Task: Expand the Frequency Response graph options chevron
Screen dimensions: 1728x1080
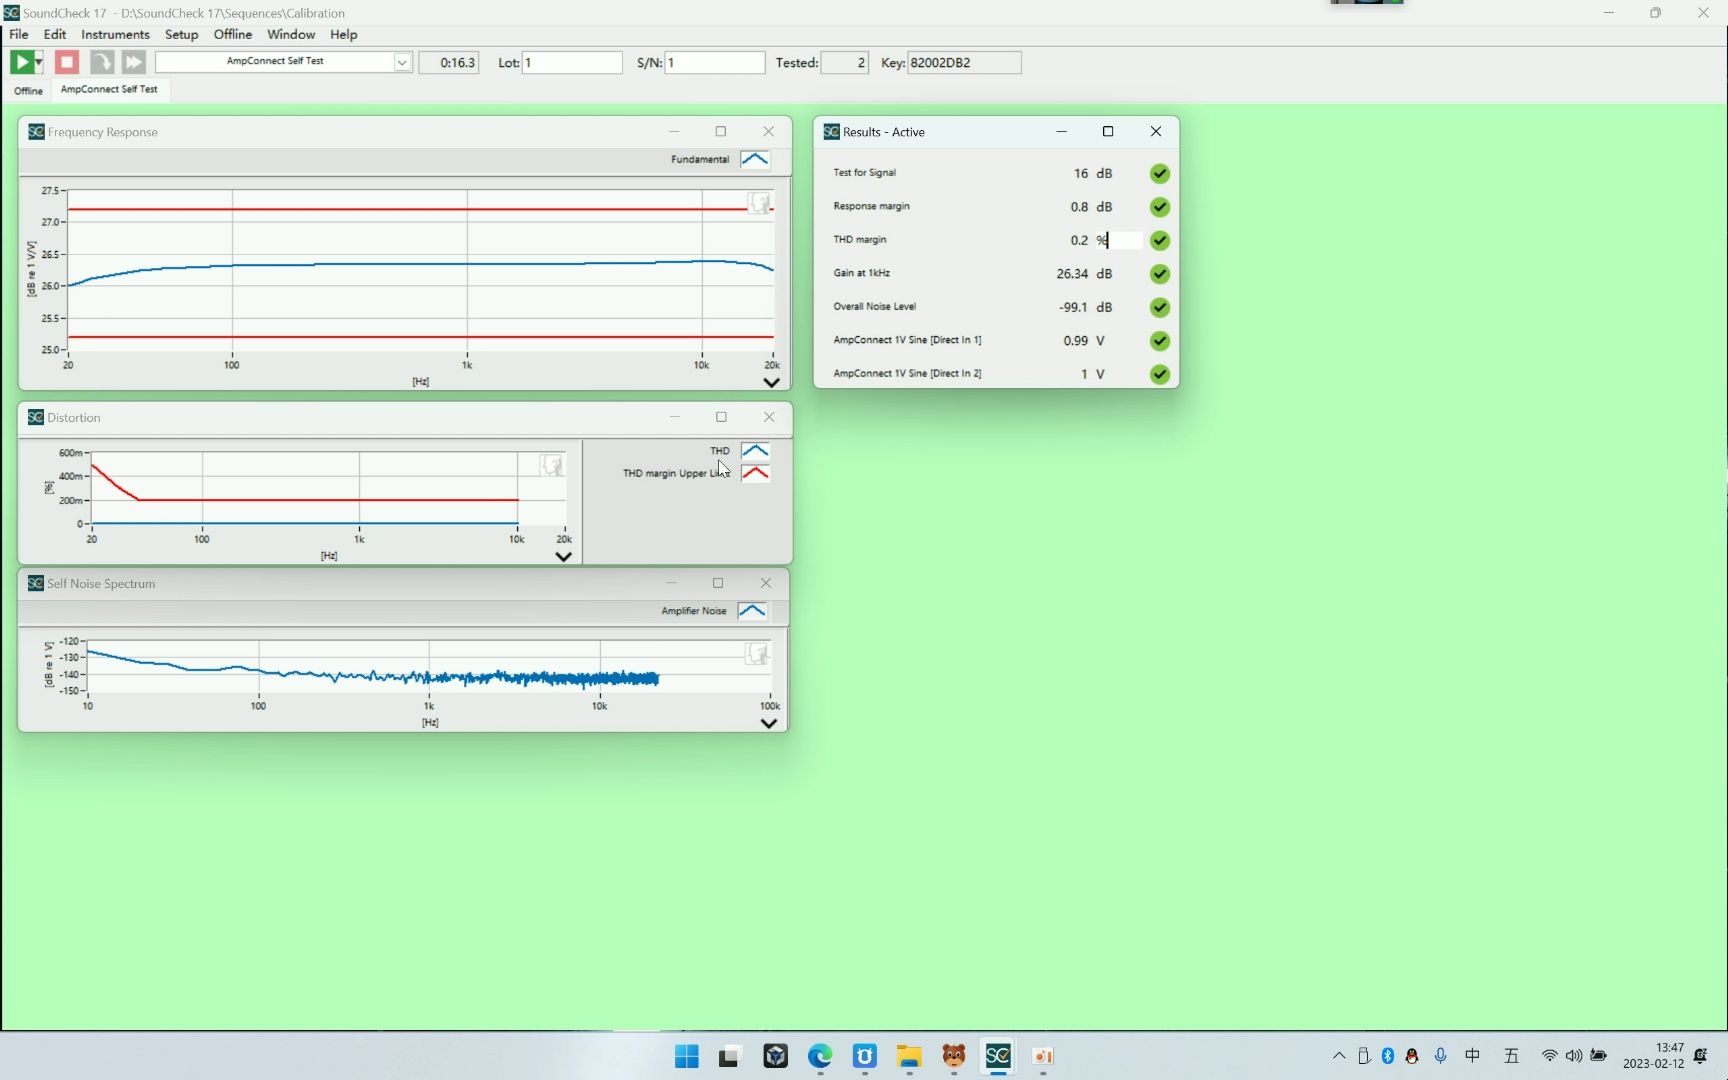Action: pos(771,382)
